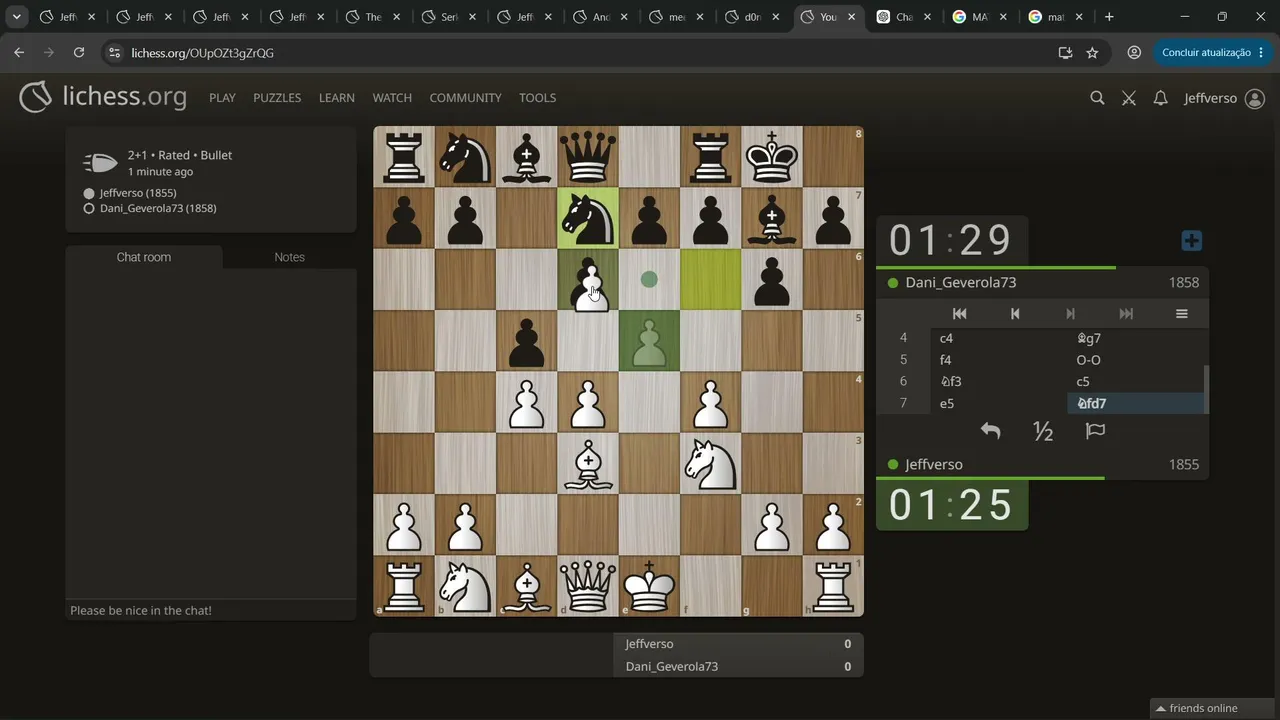
Task: Select the white knight on b1
Action: 465,586
